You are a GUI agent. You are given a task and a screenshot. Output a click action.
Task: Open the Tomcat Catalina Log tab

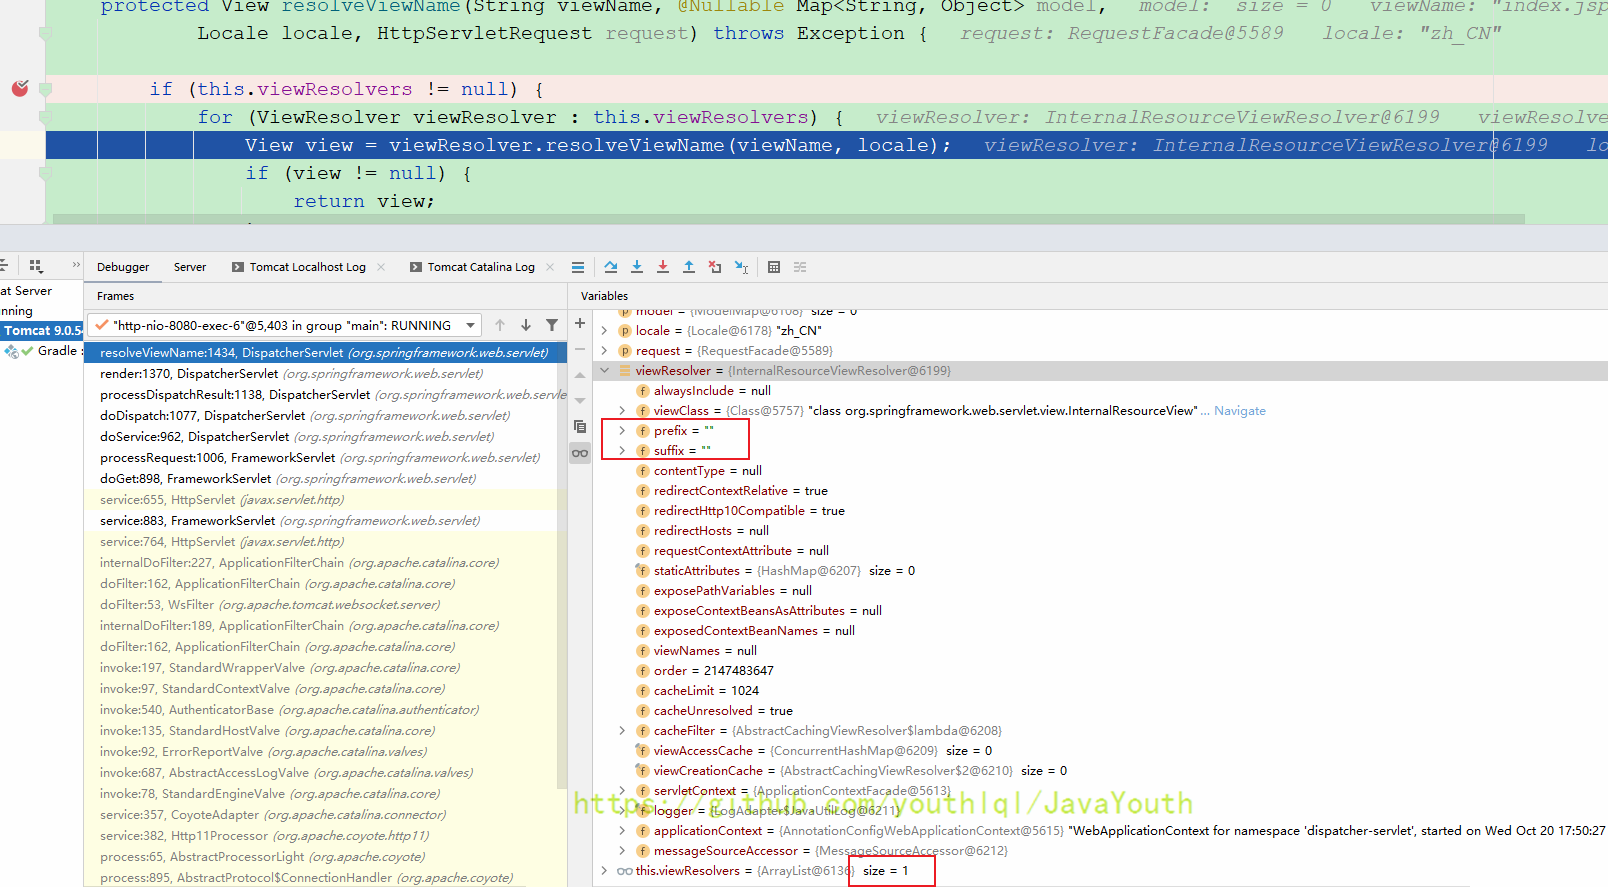480,267
